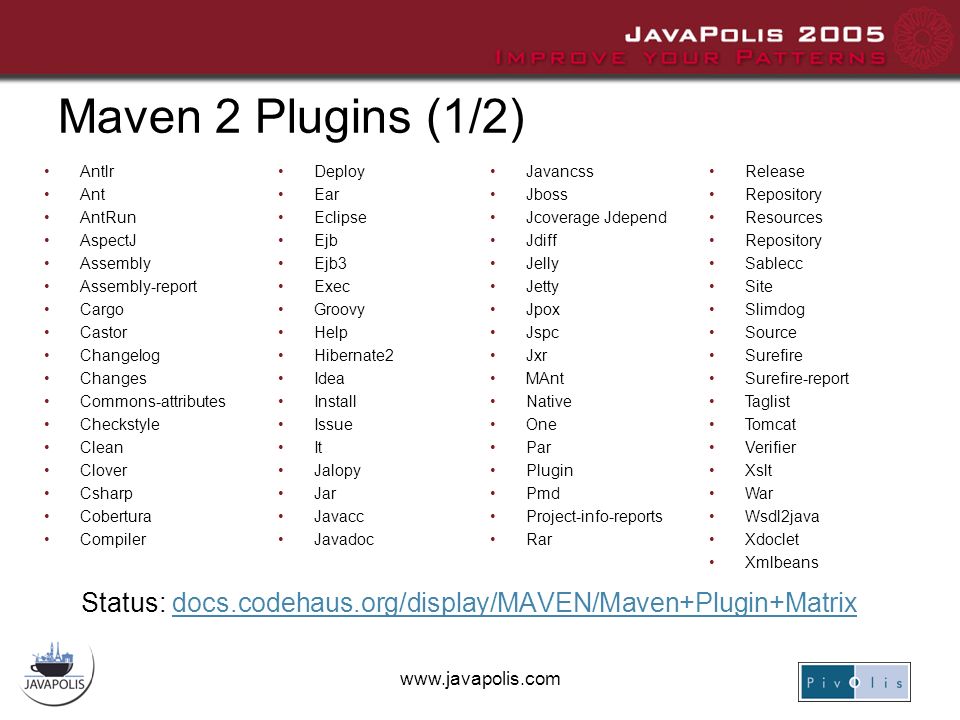Select the Wsdl2java list item
Screen dimensions: 960x720
pyautogui.click(x=782, y=517)
